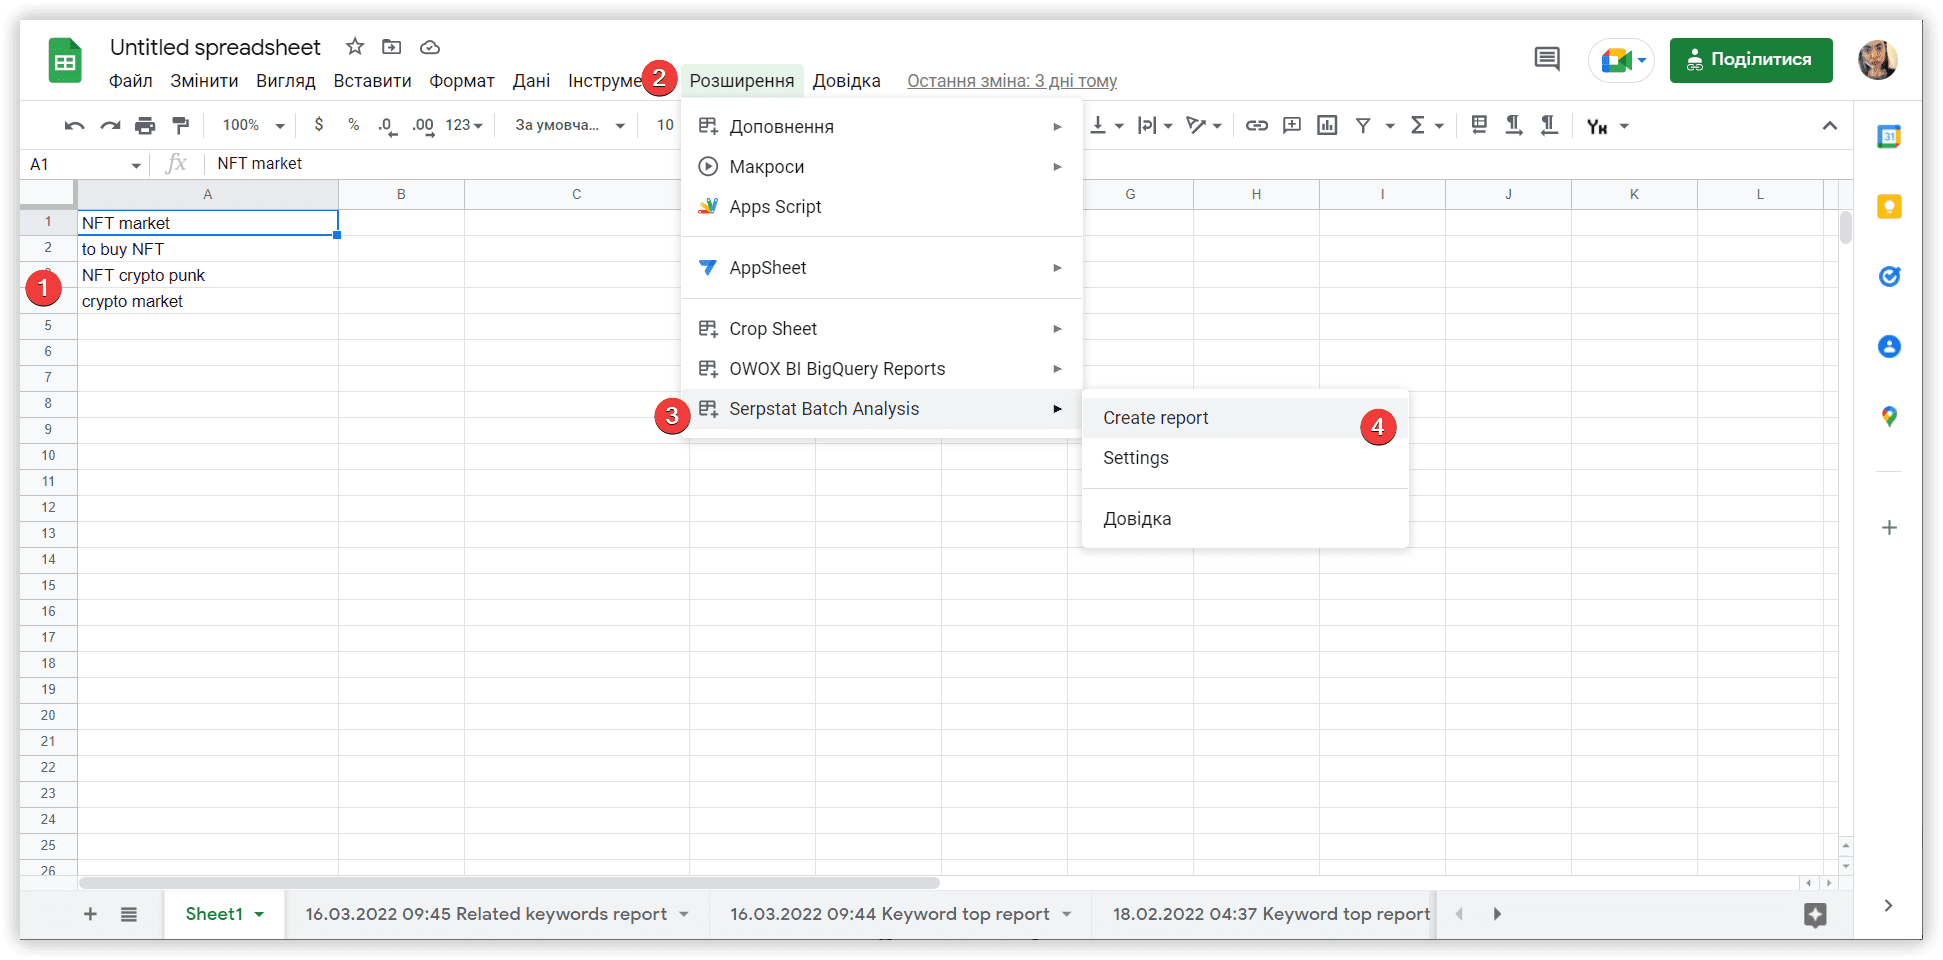This screenshot has height=960, width=1943.
Task: Switch to 18.02.2022 04:37 Keyword top report tab
Action: tap(1271, 915)
